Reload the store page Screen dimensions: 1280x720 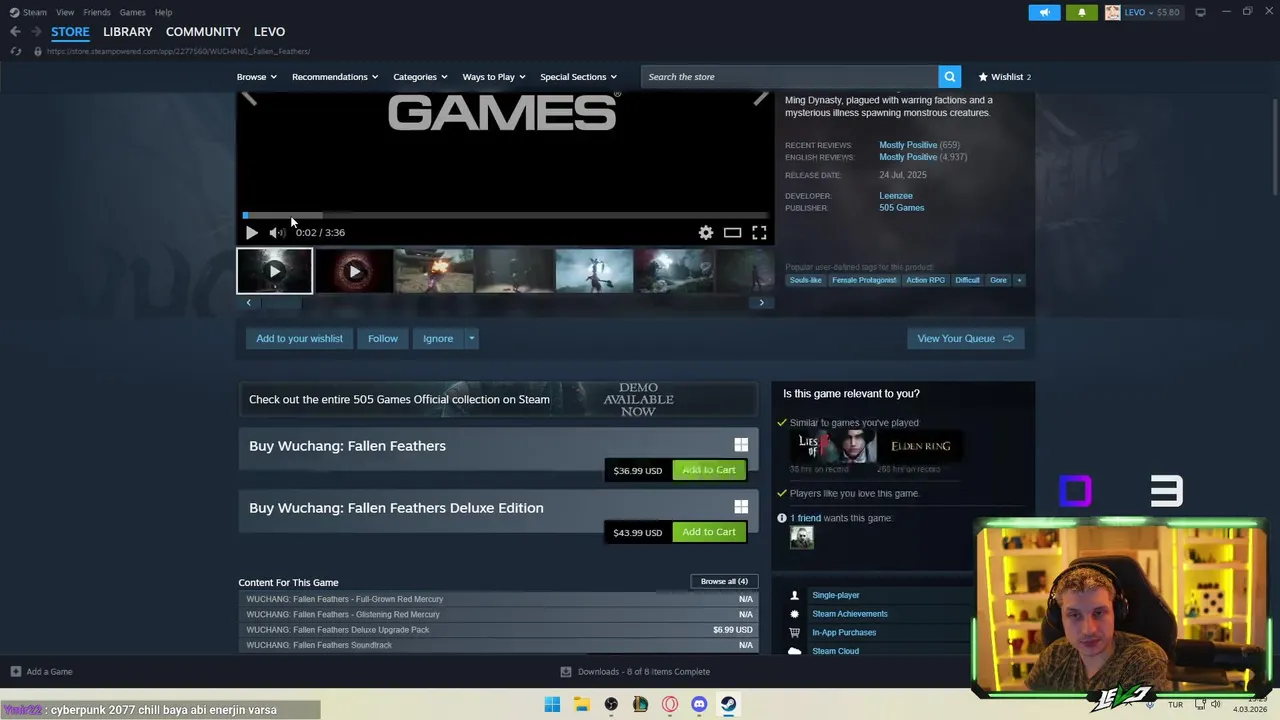pyautogui.click(x=15, y=51)
